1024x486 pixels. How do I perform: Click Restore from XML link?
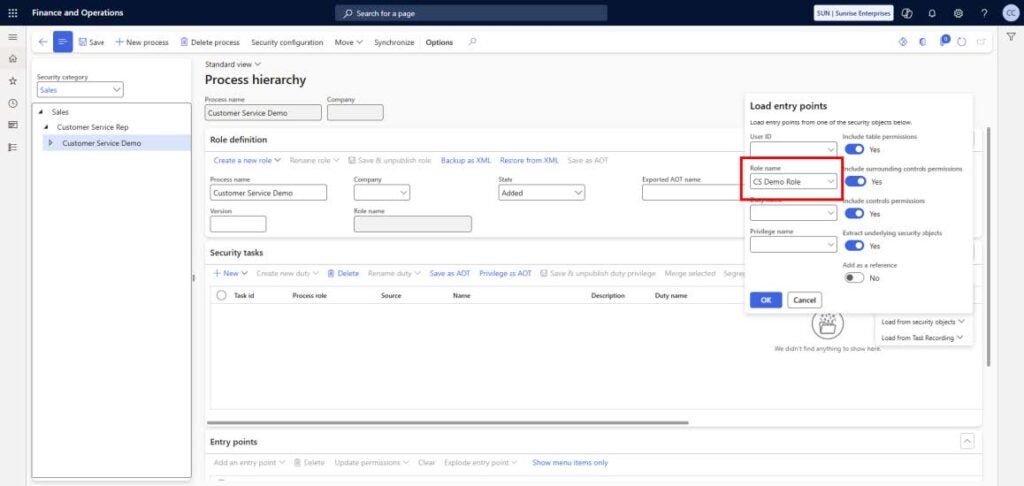coord(529,160)
